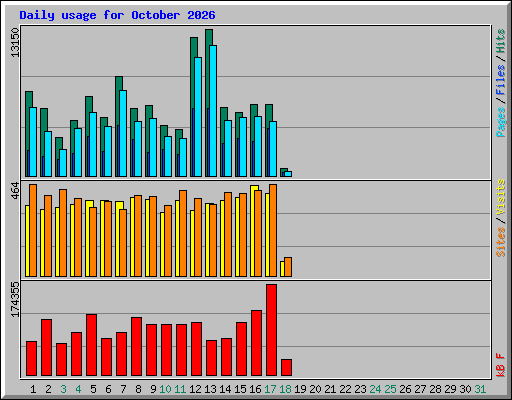The image size is (512, 400).
Task: Click green day label 31
Action: [x=480, y=389]
